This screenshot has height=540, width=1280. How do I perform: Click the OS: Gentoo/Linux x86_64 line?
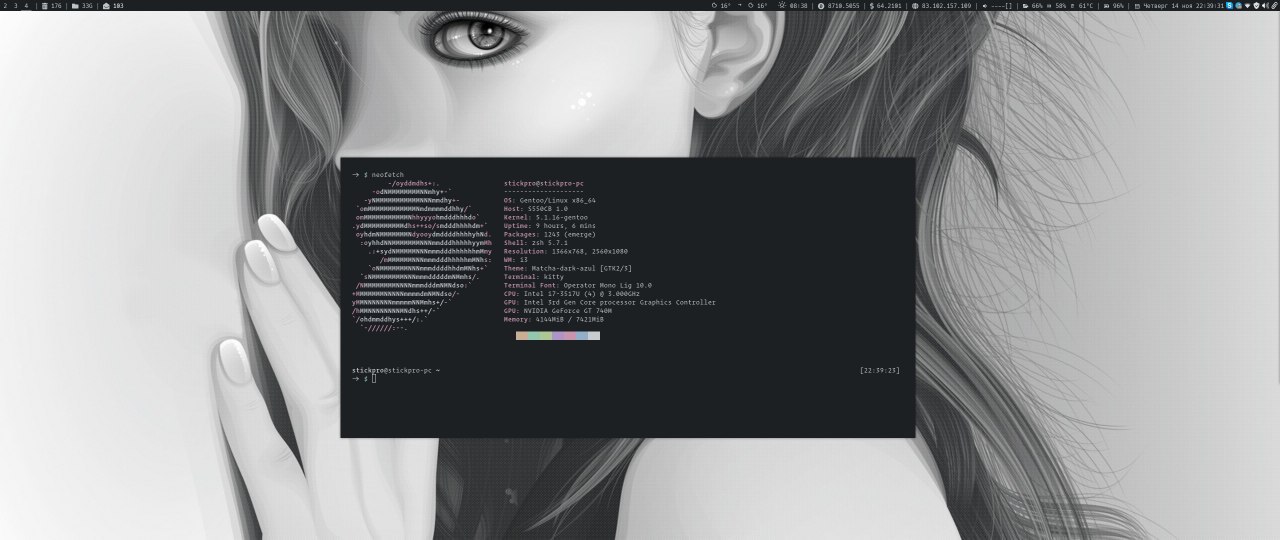[x=550, y=200]
